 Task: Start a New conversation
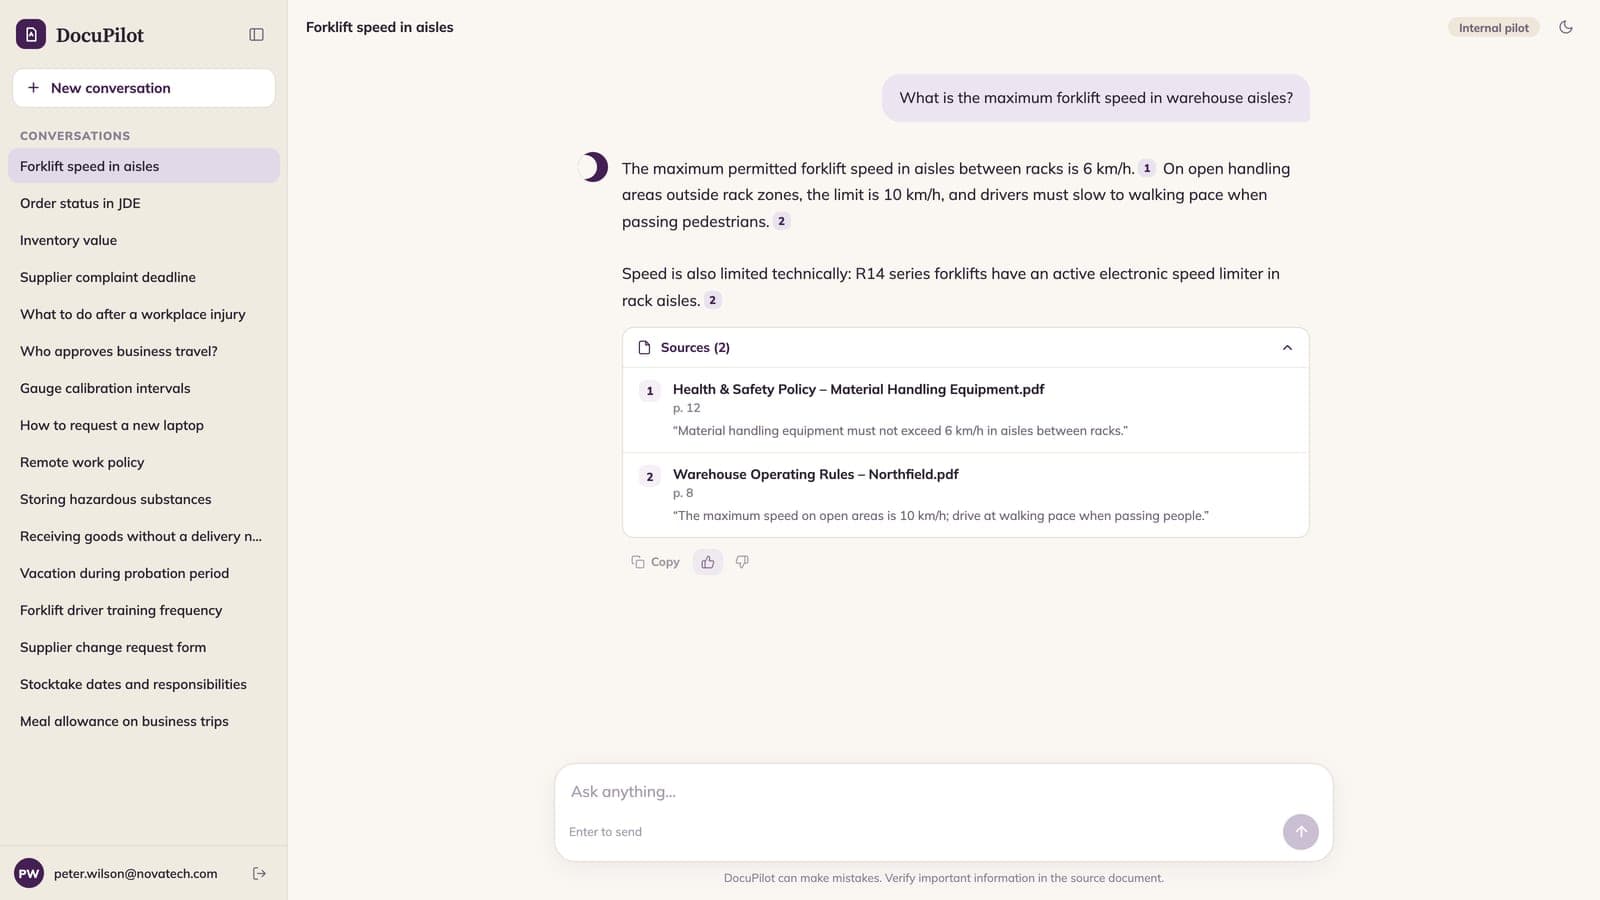(x=144, y=88)
